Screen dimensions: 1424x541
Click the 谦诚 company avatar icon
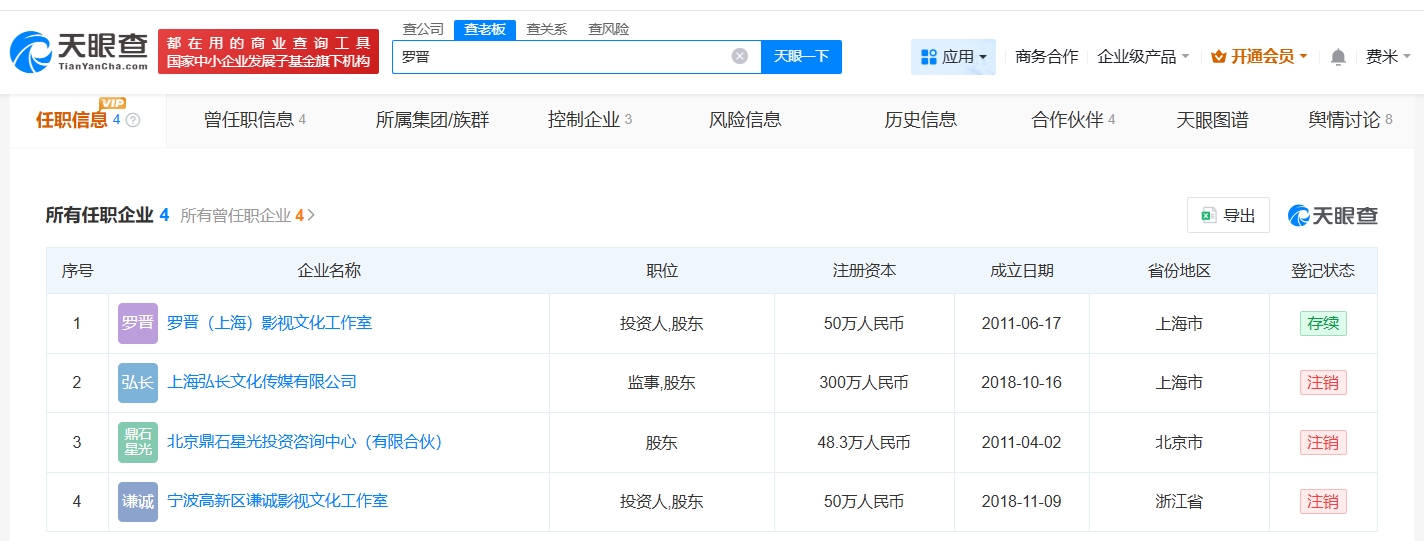pyautogui.click(x=137, y=502)
